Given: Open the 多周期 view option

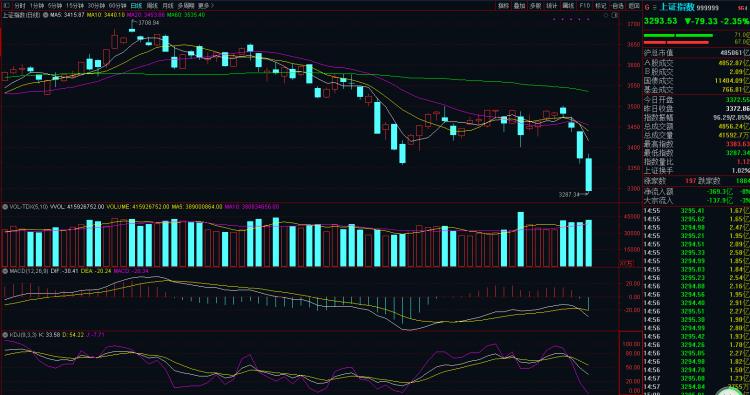Looking at the screenshot, I should tap(186, 6).
